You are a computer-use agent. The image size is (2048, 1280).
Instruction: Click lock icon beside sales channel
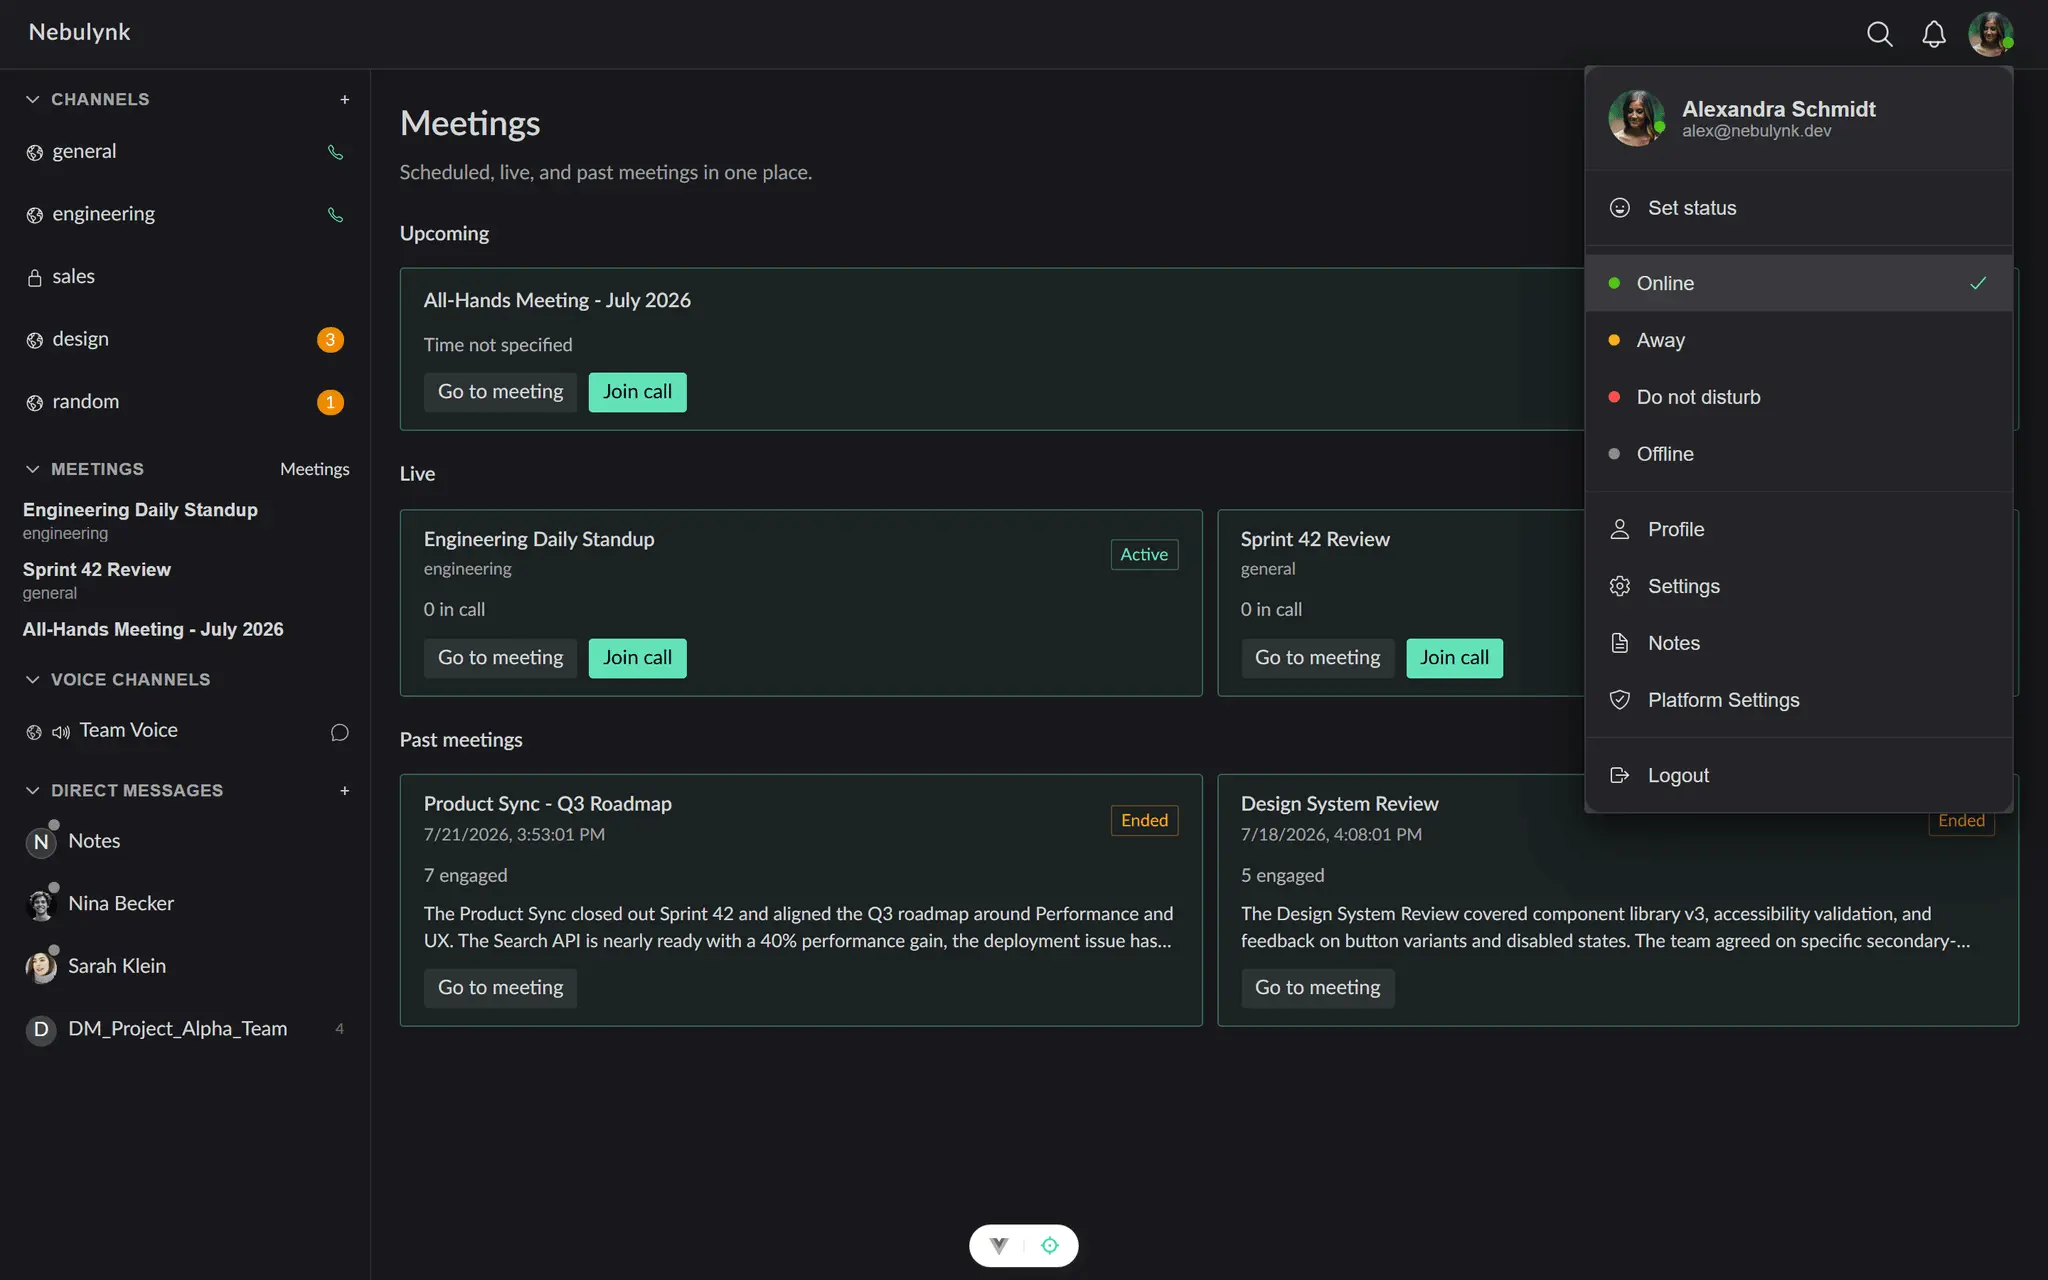35,277
